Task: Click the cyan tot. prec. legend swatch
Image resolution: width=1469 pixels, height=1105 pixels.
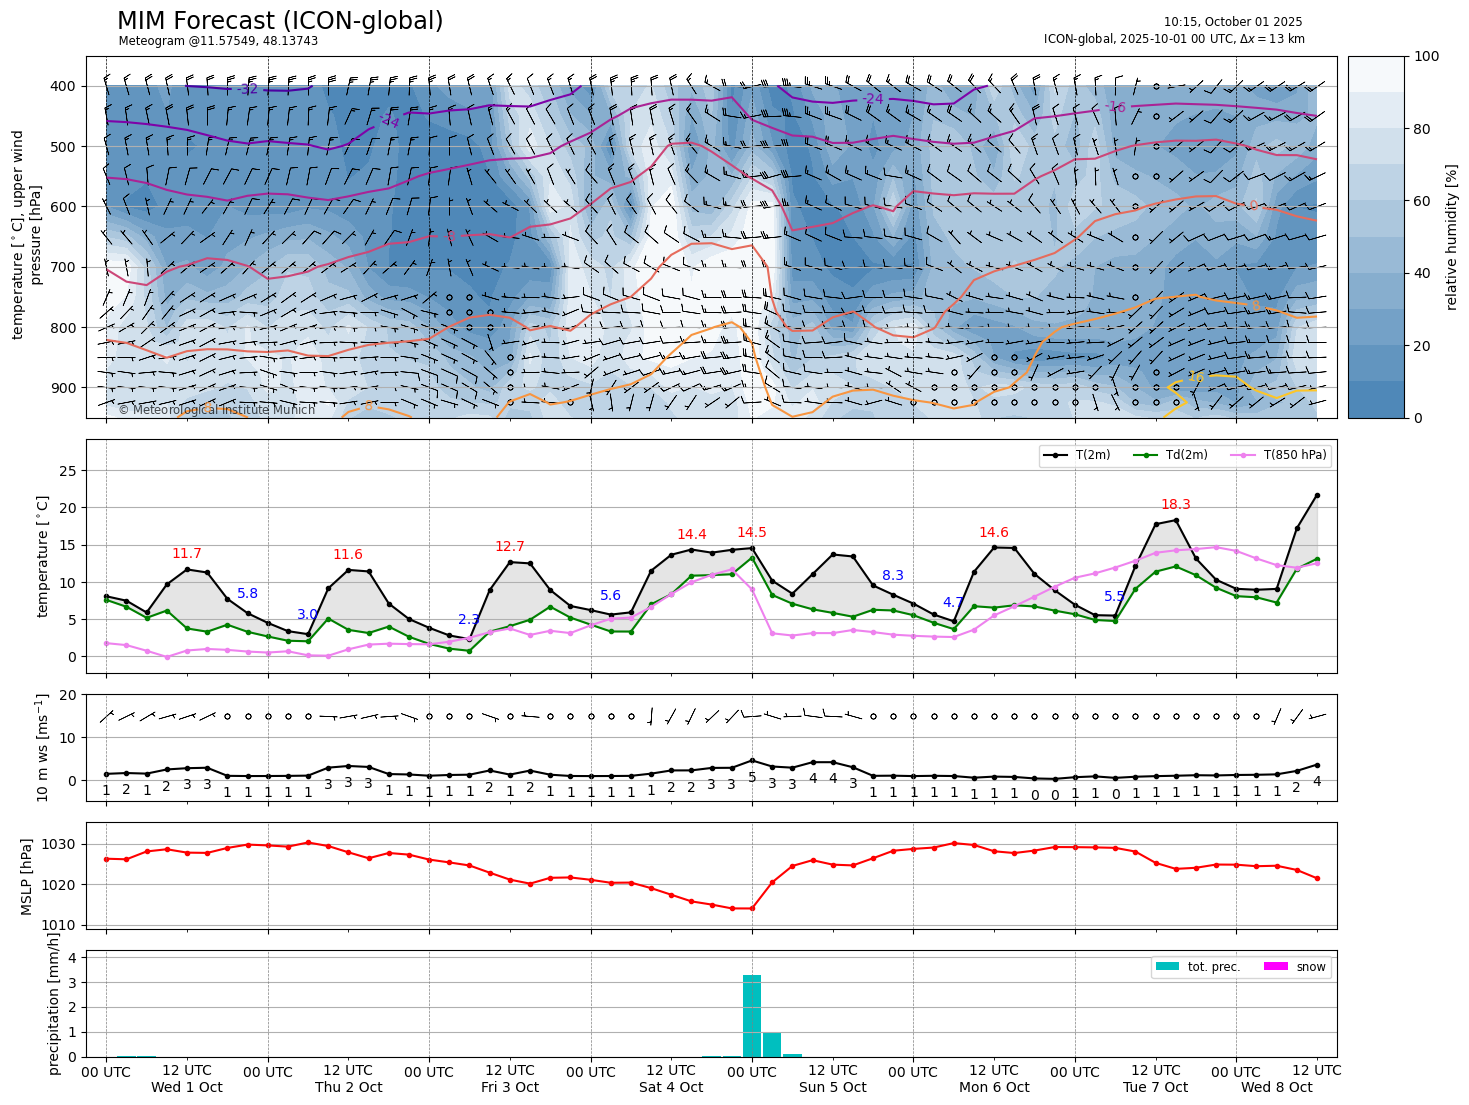Action: click(1167, 966)
